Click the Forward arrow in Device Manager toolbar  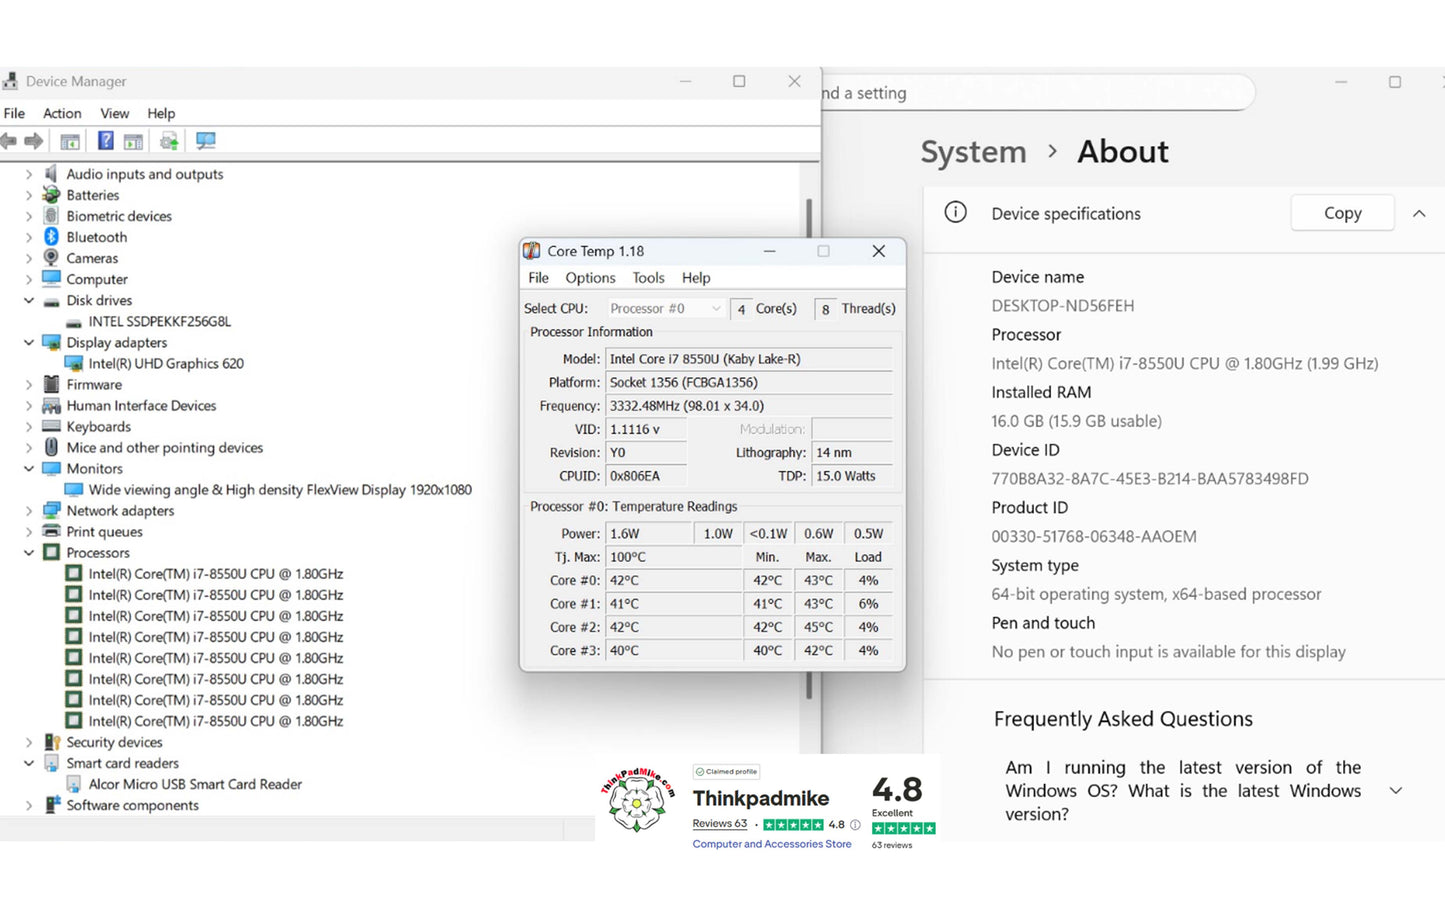pos(34,141)
